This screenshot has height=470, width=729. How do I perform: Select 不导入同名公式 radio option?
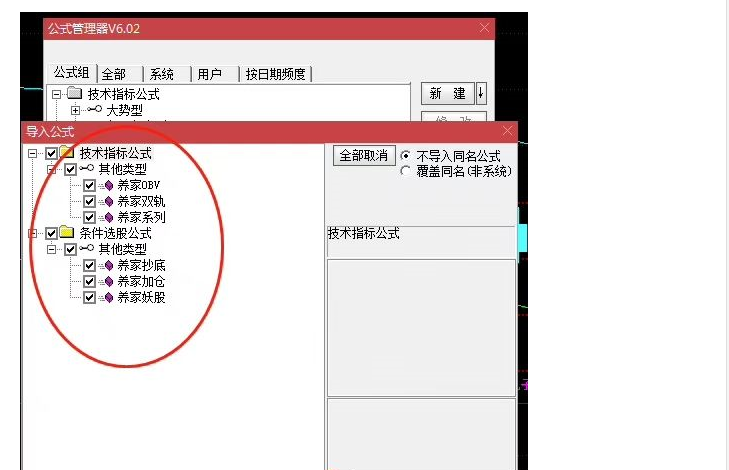405,156
